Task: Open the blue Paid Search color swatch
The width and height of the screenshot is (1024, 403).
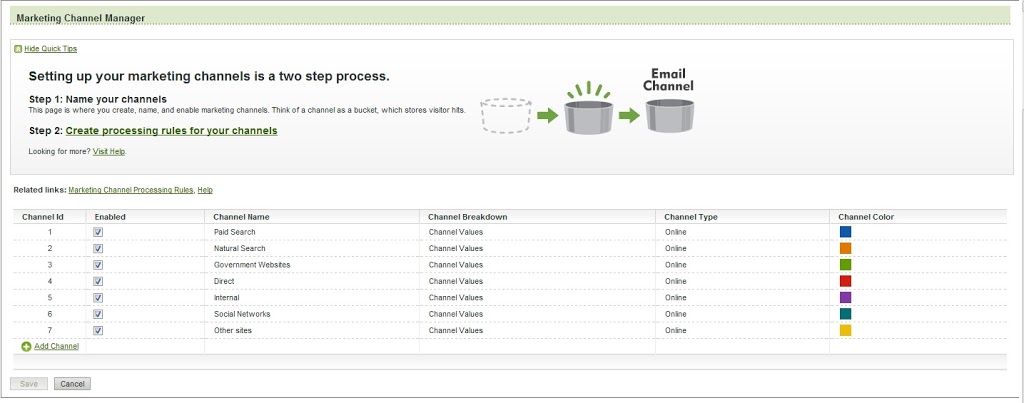Action: [845, 232]
